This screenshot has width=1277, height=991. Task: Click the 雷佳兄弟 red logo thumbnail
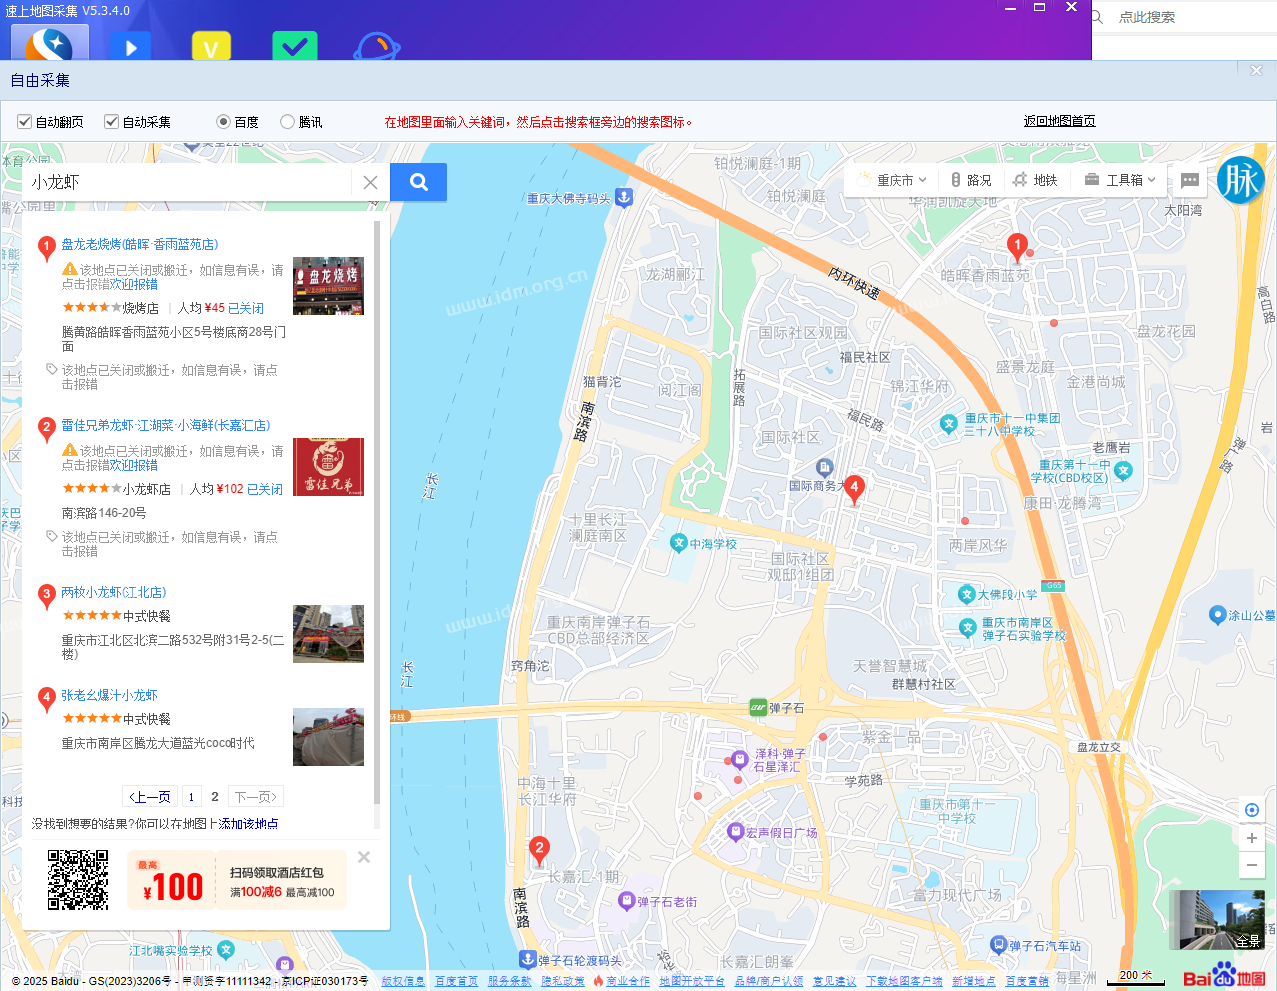[328, 467]
